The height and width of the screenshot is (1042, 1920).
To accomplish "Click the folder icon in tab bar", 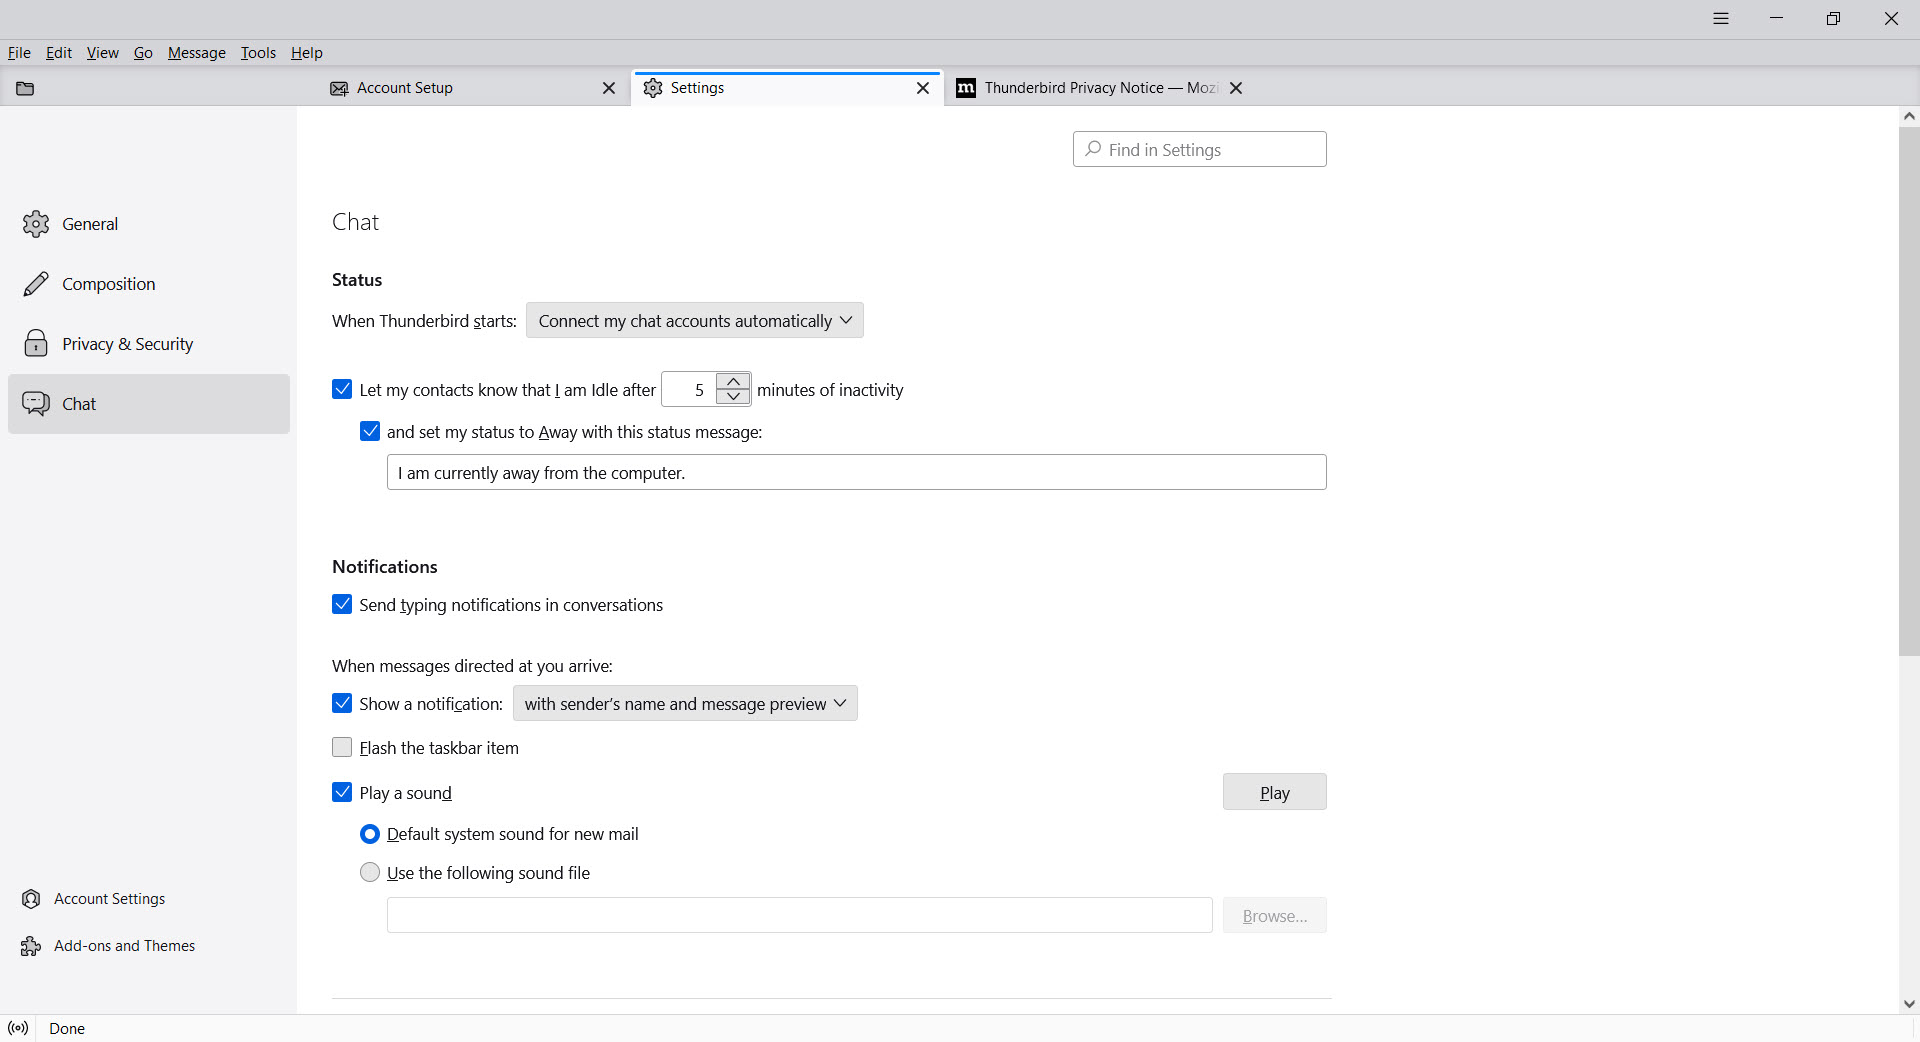I will coord(25,88).
